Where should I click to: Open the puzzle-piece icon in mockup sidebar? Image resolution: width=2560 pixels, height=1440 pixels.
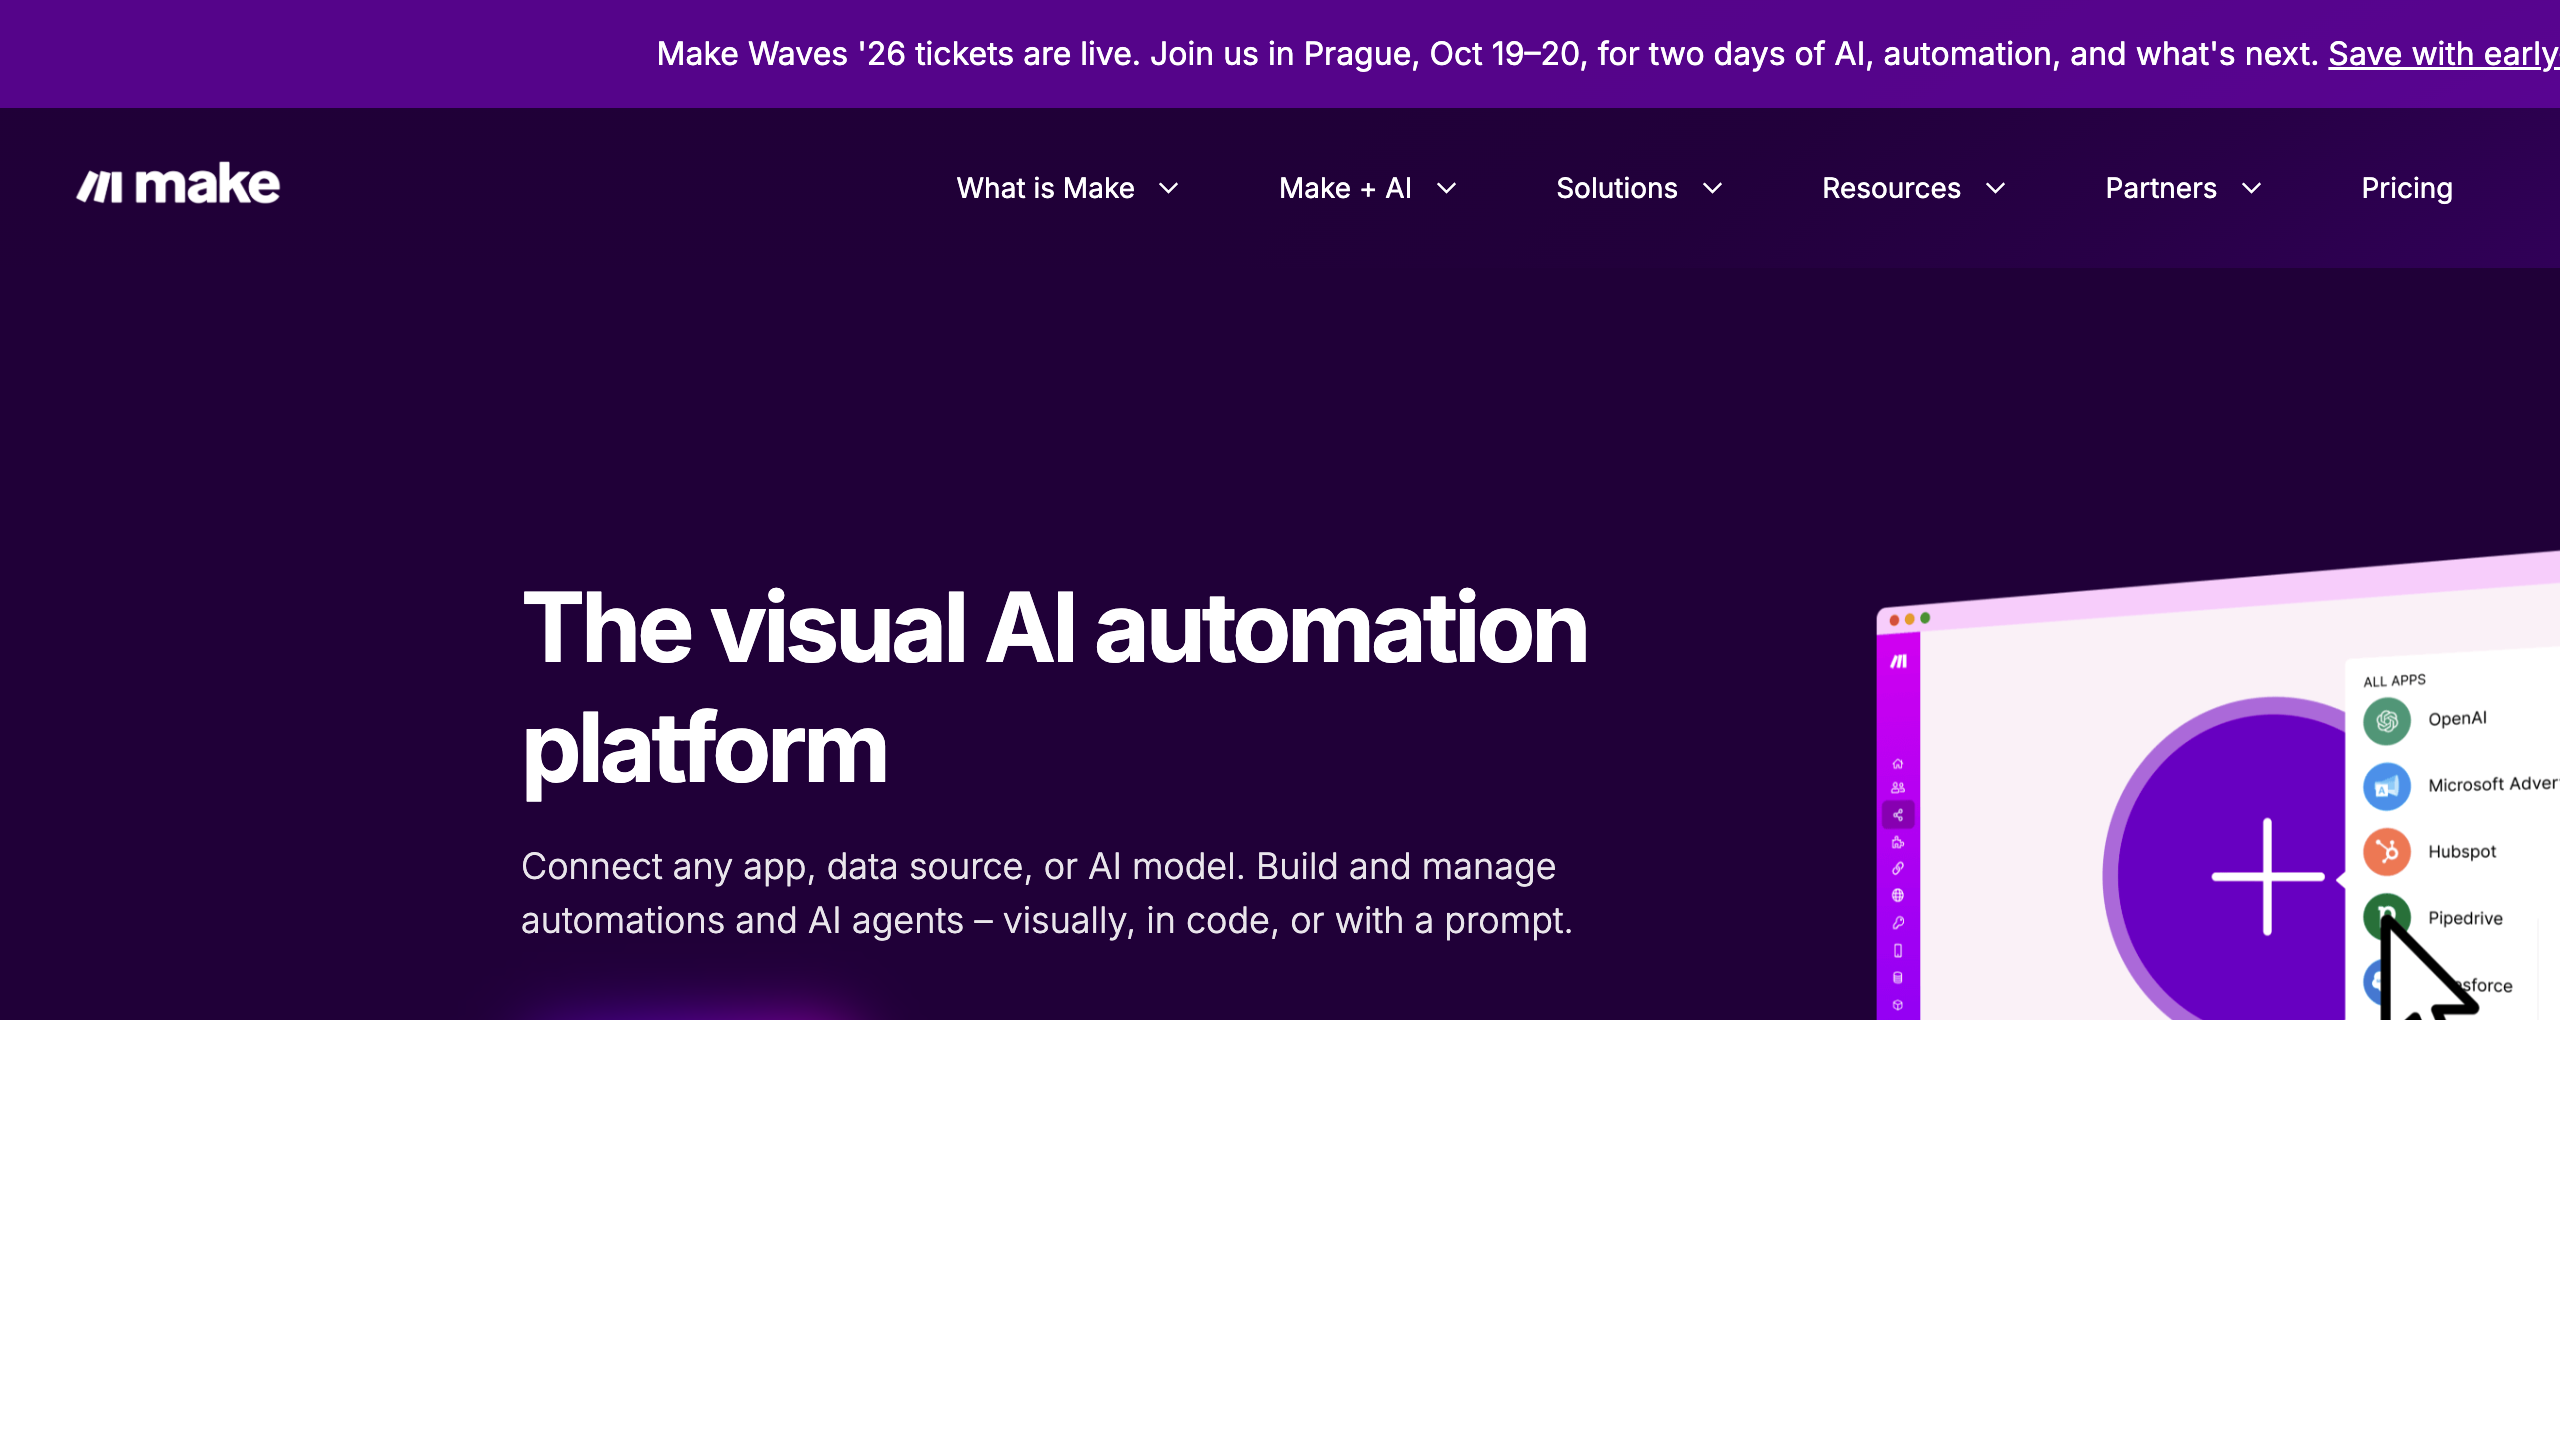click(x=1897, y=842)
